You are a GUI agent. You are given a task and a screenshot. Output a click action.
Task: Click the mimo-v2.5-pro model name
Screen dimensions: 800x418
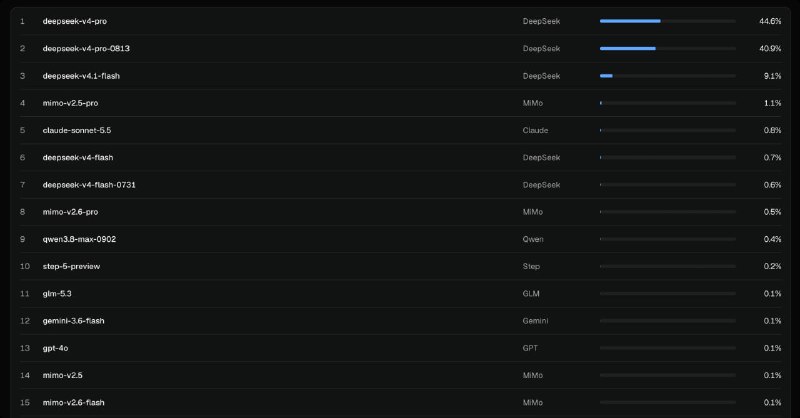click(x=70, y=103)
